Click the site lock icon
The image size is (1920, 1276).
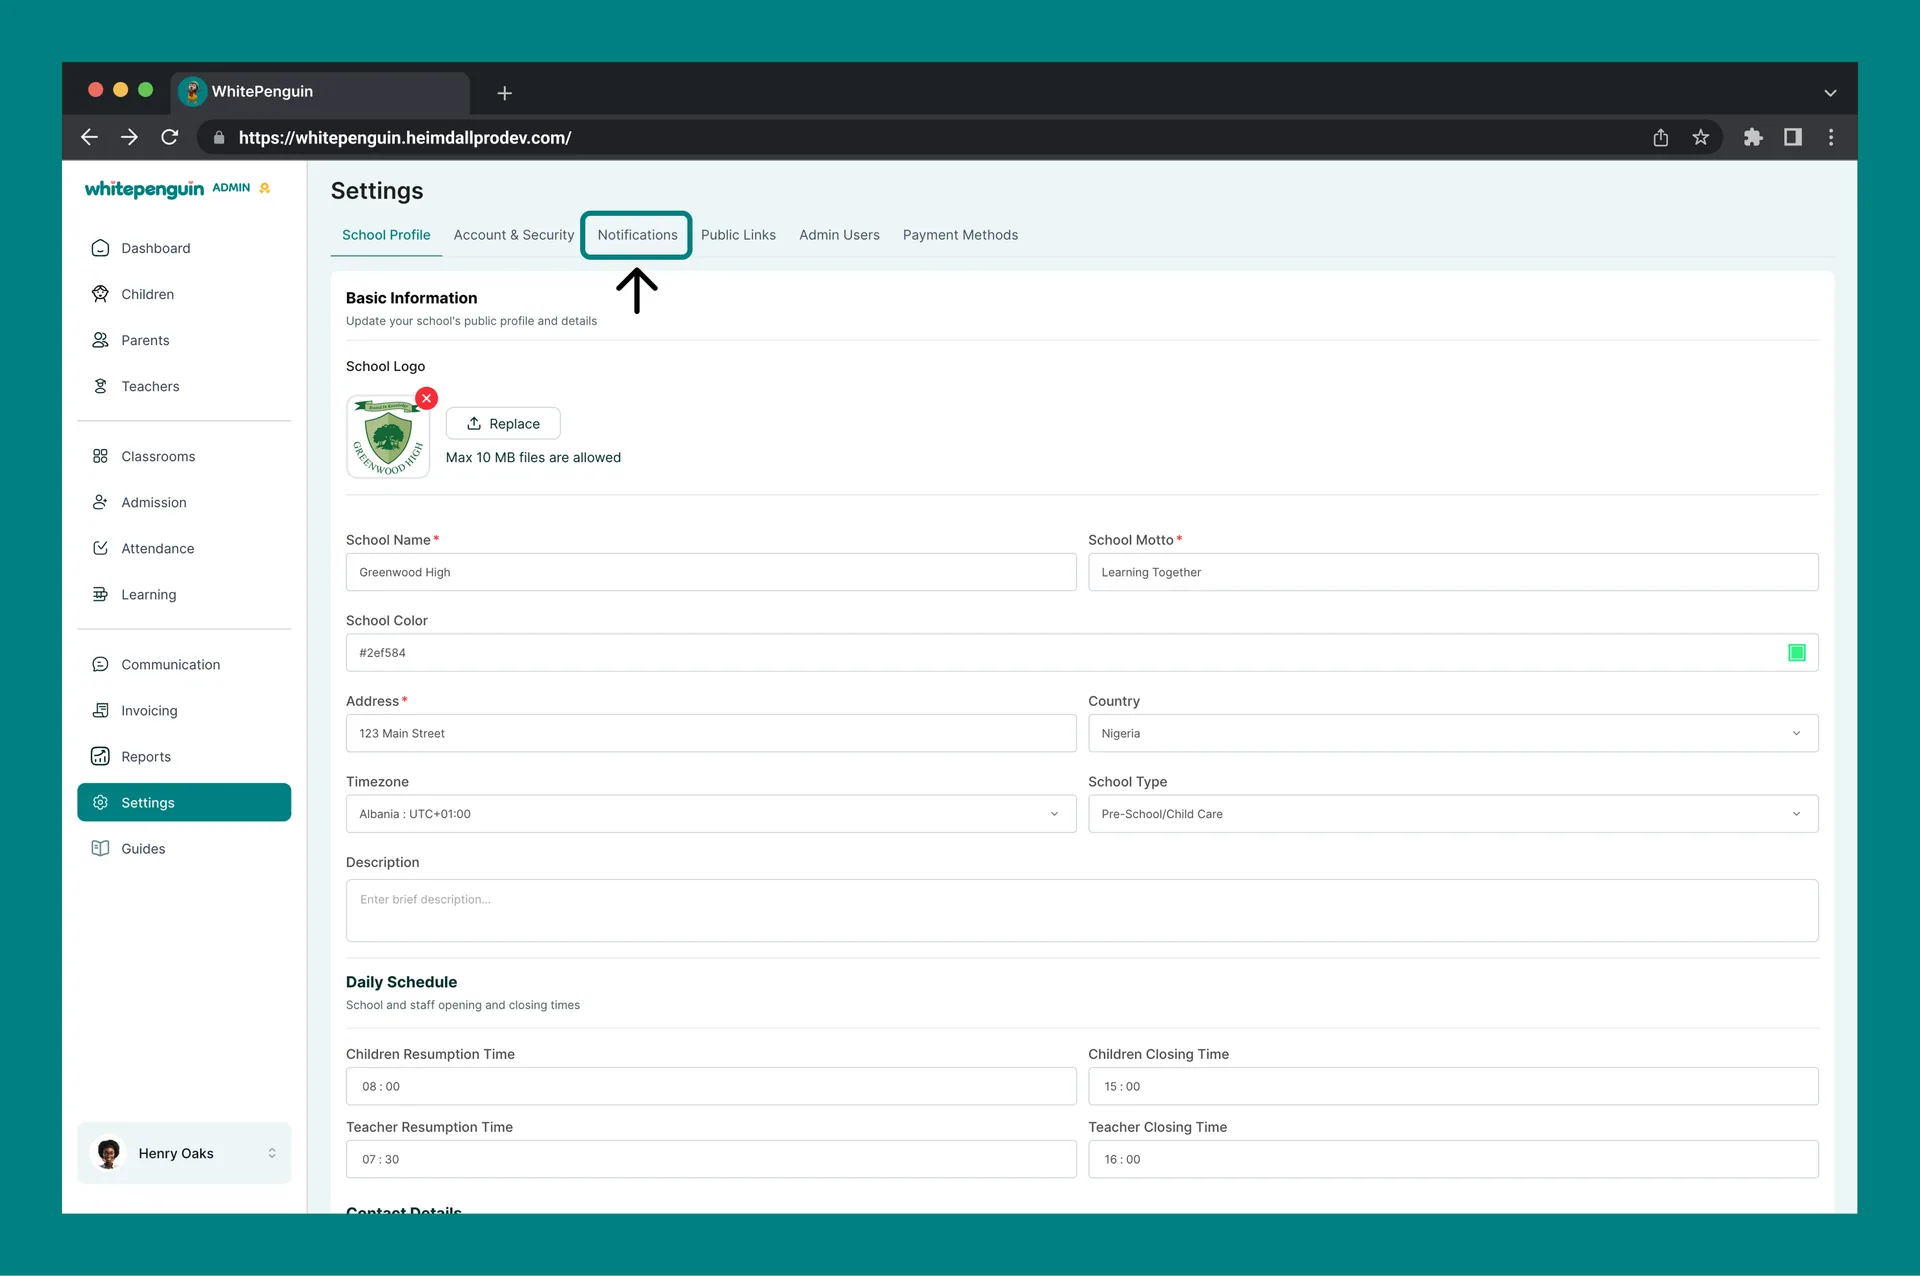219,137
